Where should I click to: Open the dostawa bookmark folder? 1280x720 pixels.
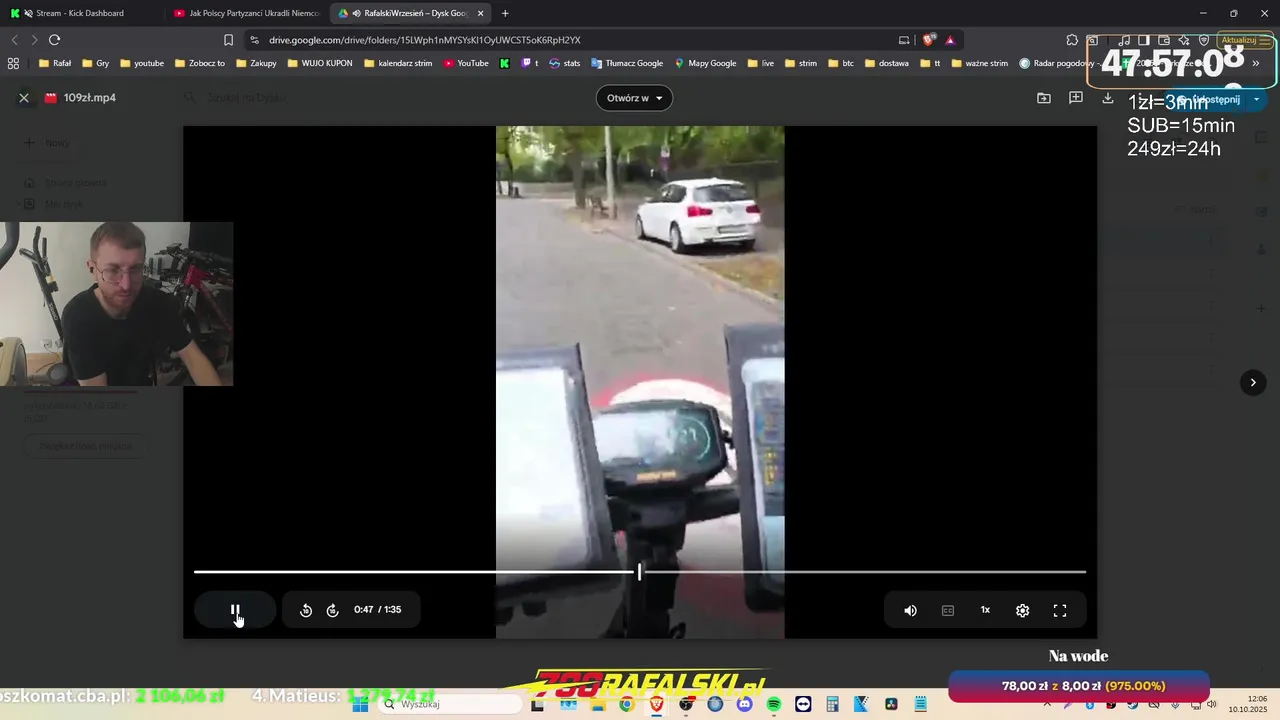pos(886,63)
